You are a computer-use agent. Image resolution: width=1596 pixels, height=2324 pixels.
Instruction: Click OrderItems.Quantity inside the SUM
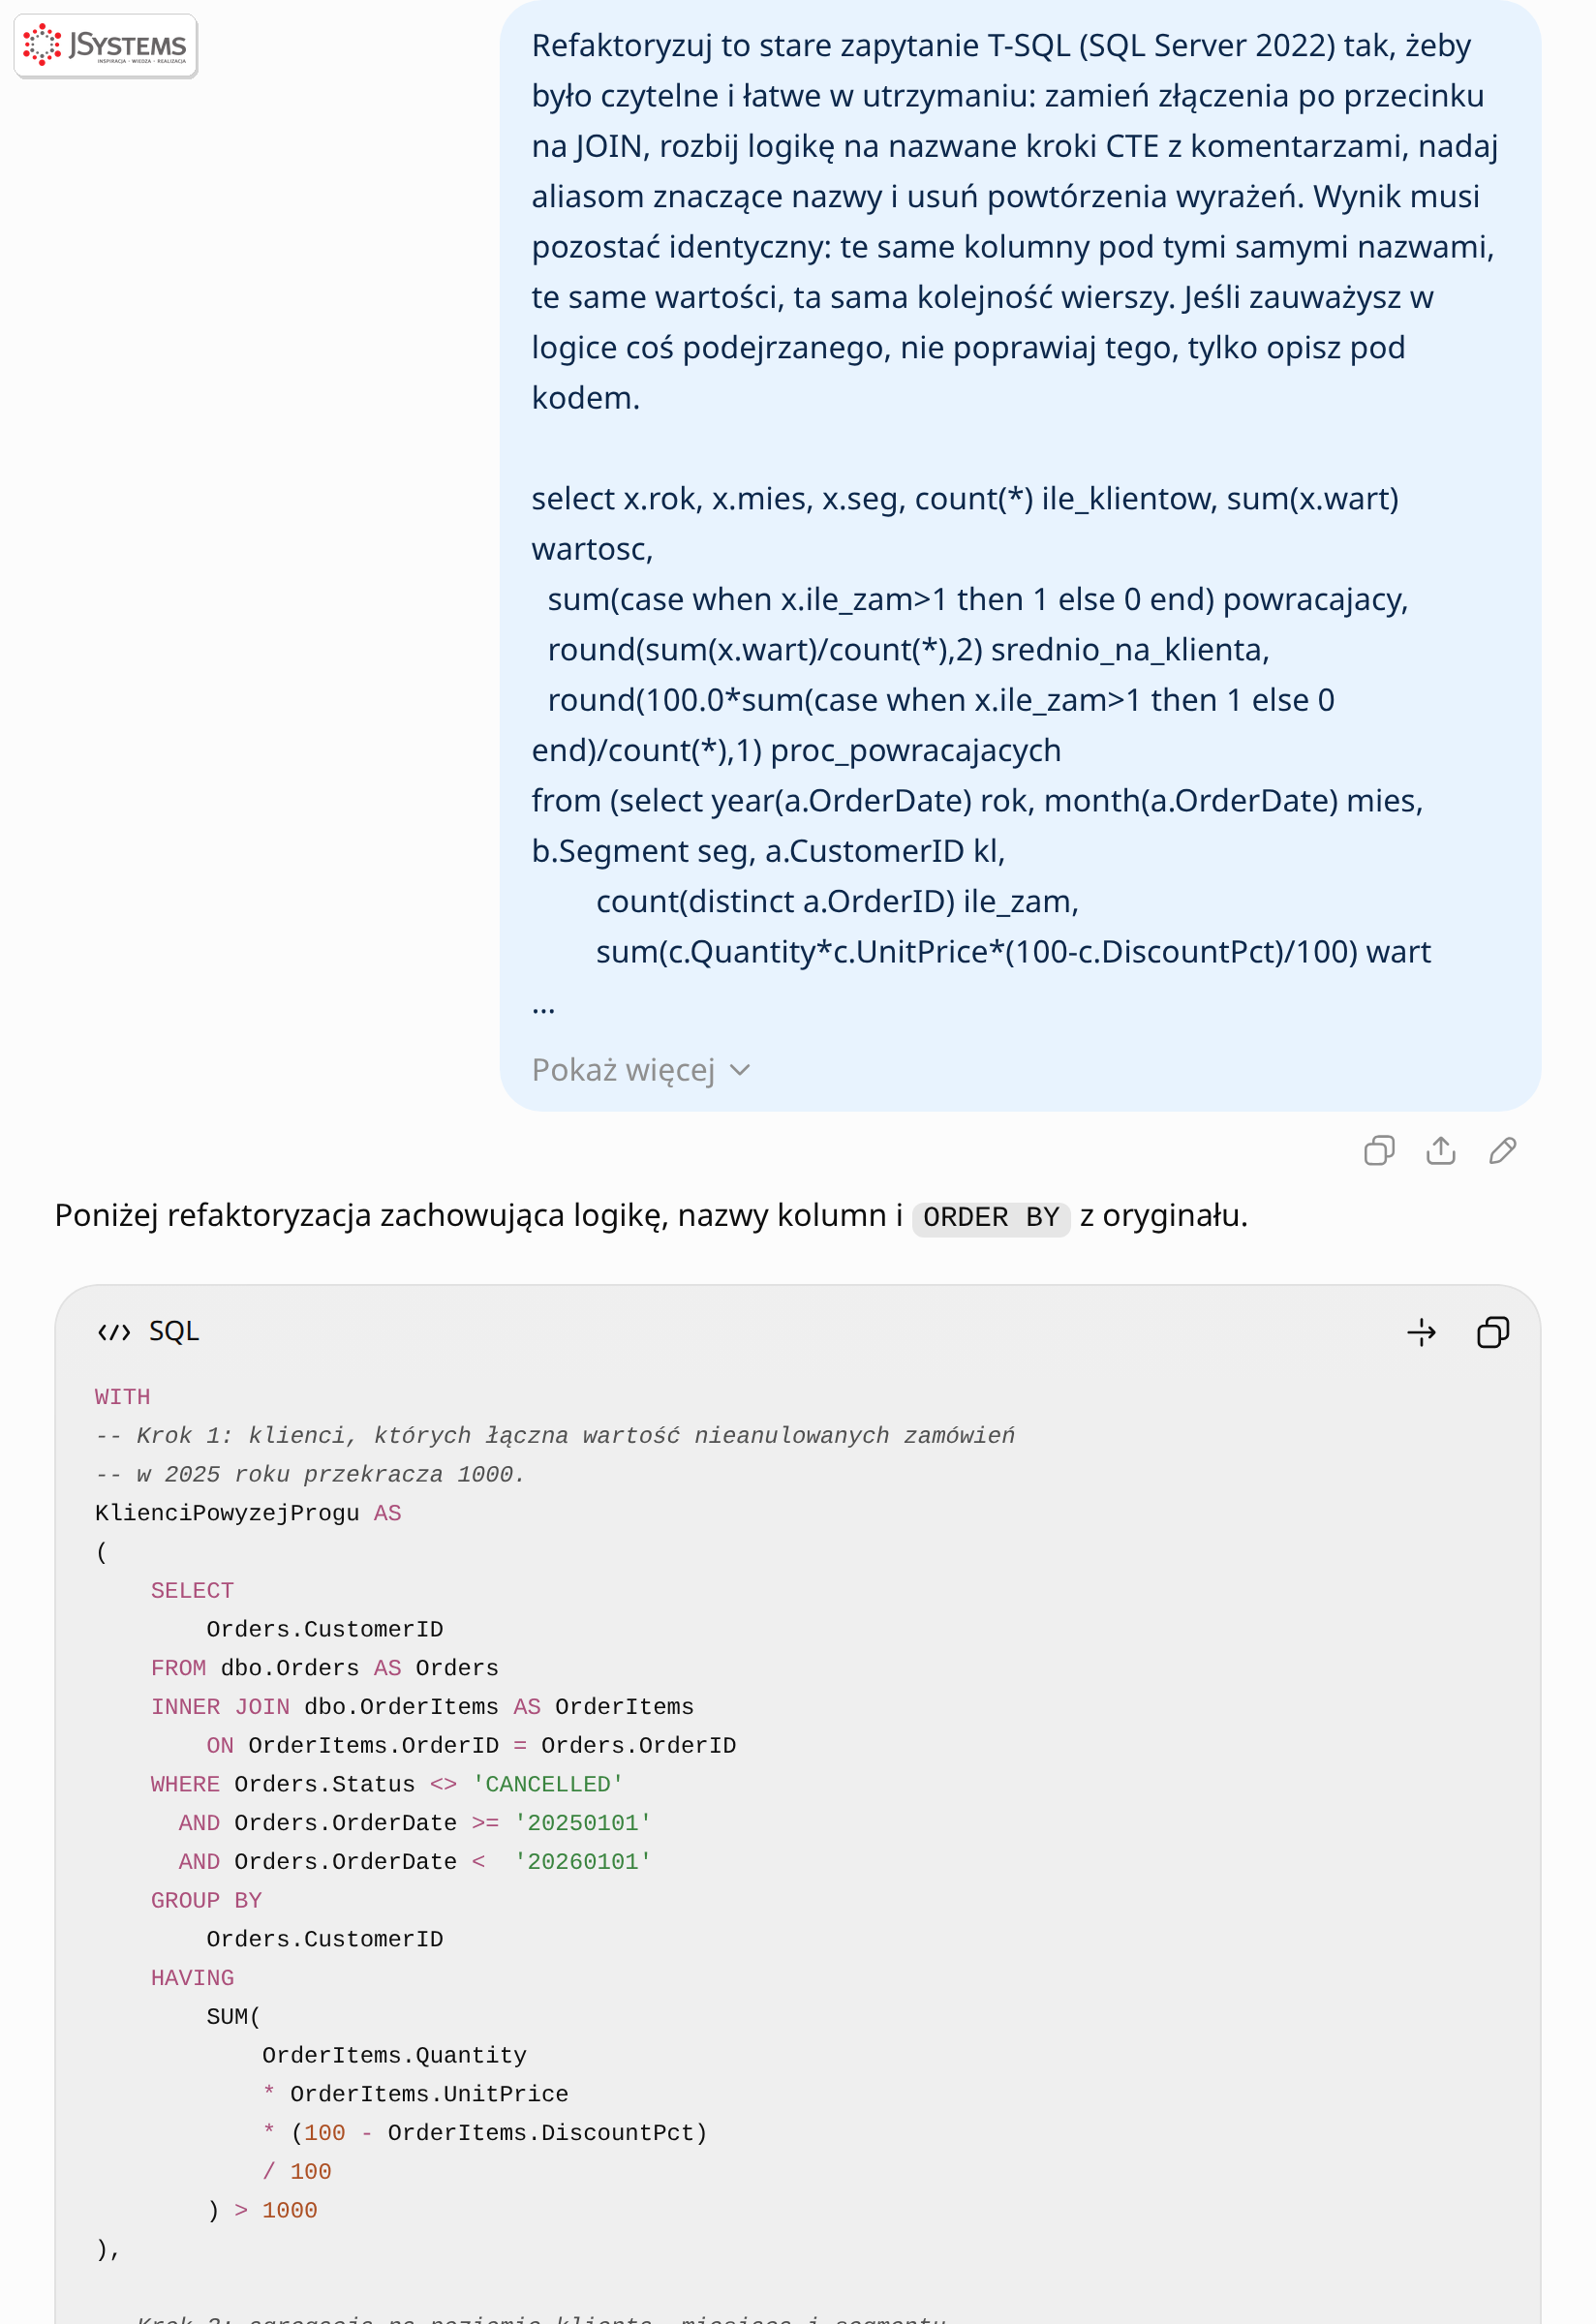pyautogui.click(x=394, y=2055)
